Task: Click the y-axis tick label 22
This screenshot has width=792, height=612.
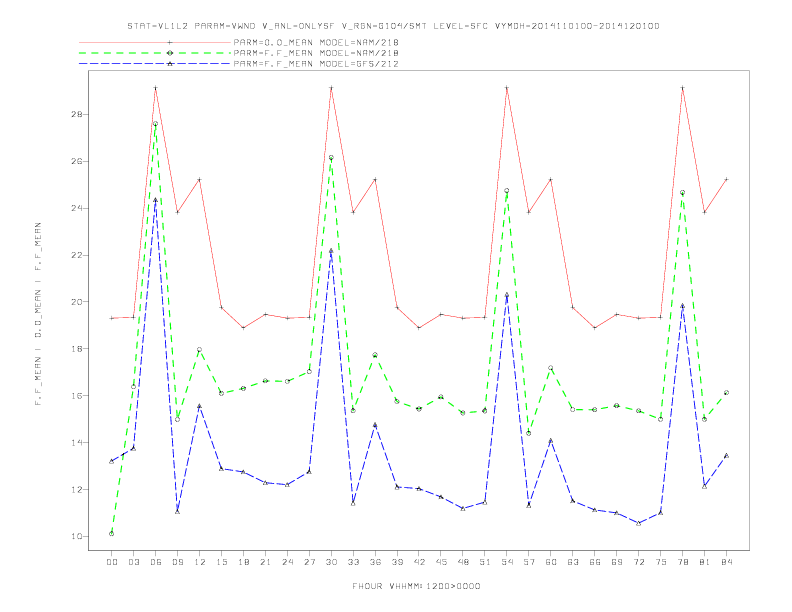Action: 77,255
